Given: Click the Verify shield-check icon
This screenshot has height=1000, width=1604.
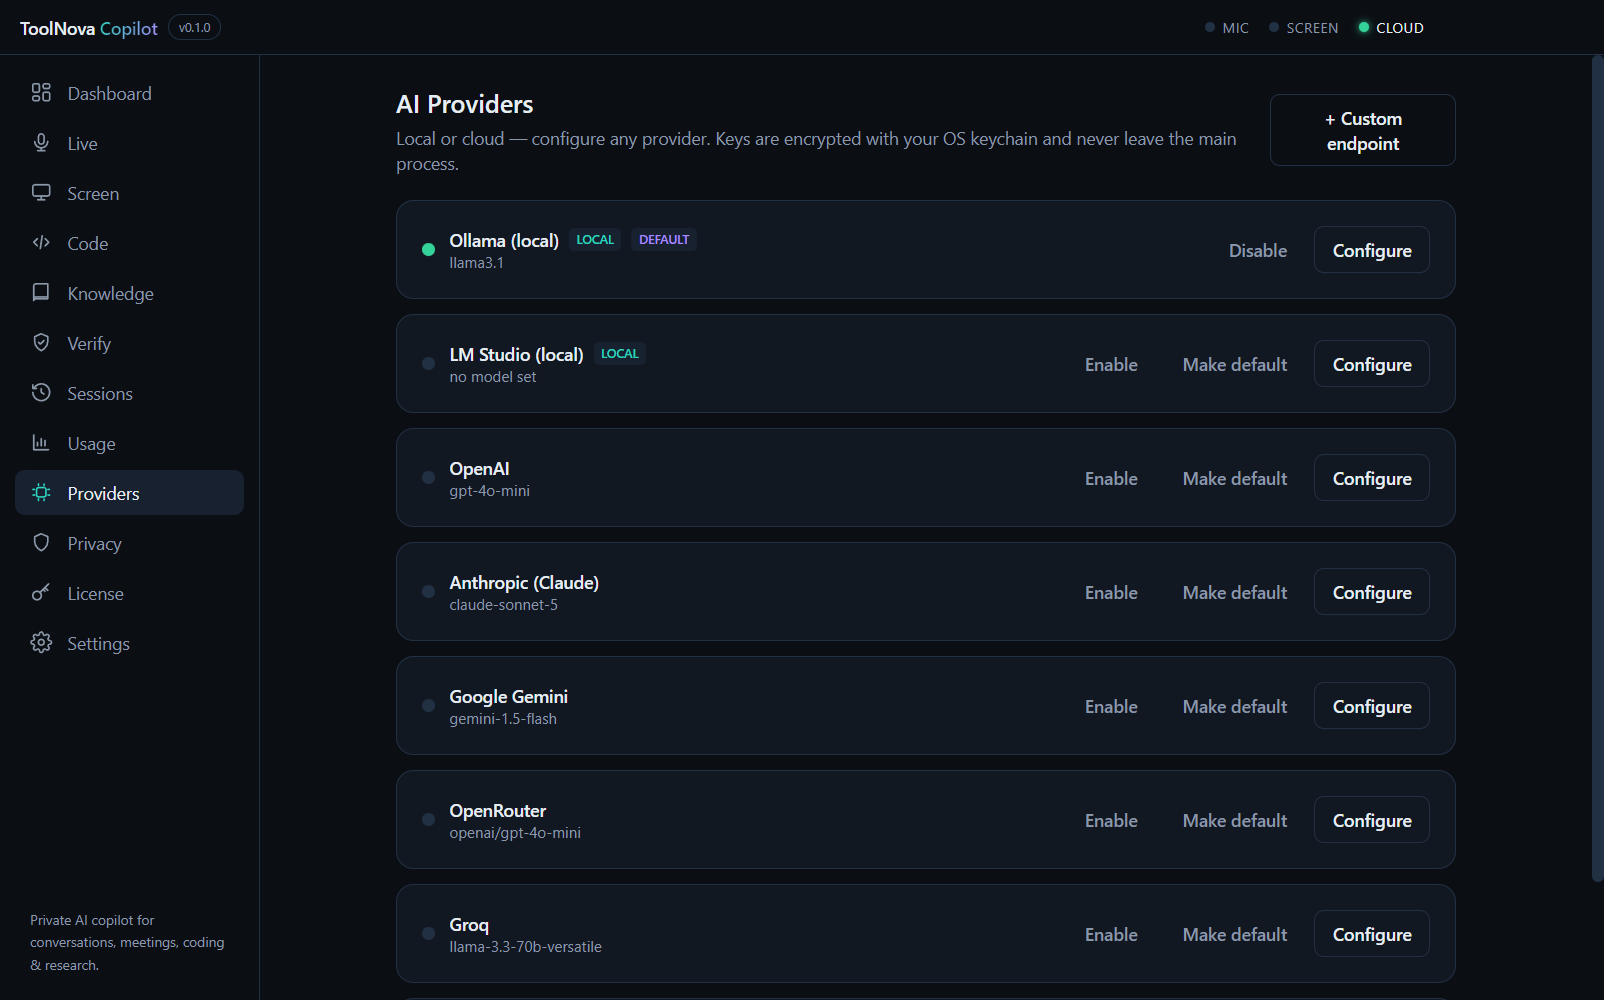Looking at the screenshot, I should [x=41, y=343].
